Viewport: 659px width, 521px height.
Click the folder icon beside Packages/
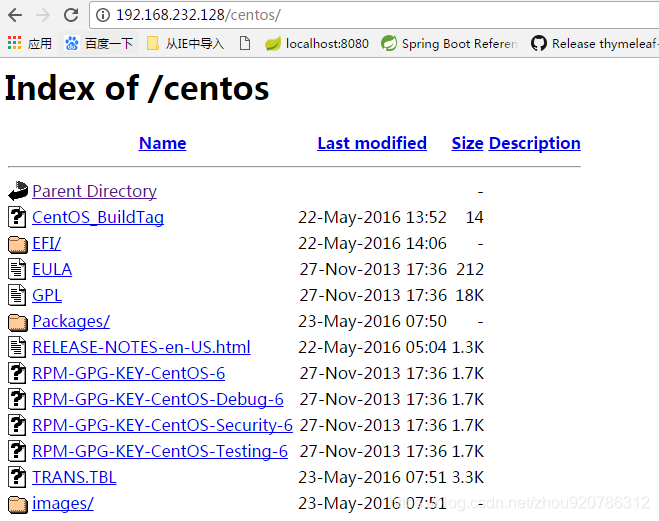(x=18, y=322)
